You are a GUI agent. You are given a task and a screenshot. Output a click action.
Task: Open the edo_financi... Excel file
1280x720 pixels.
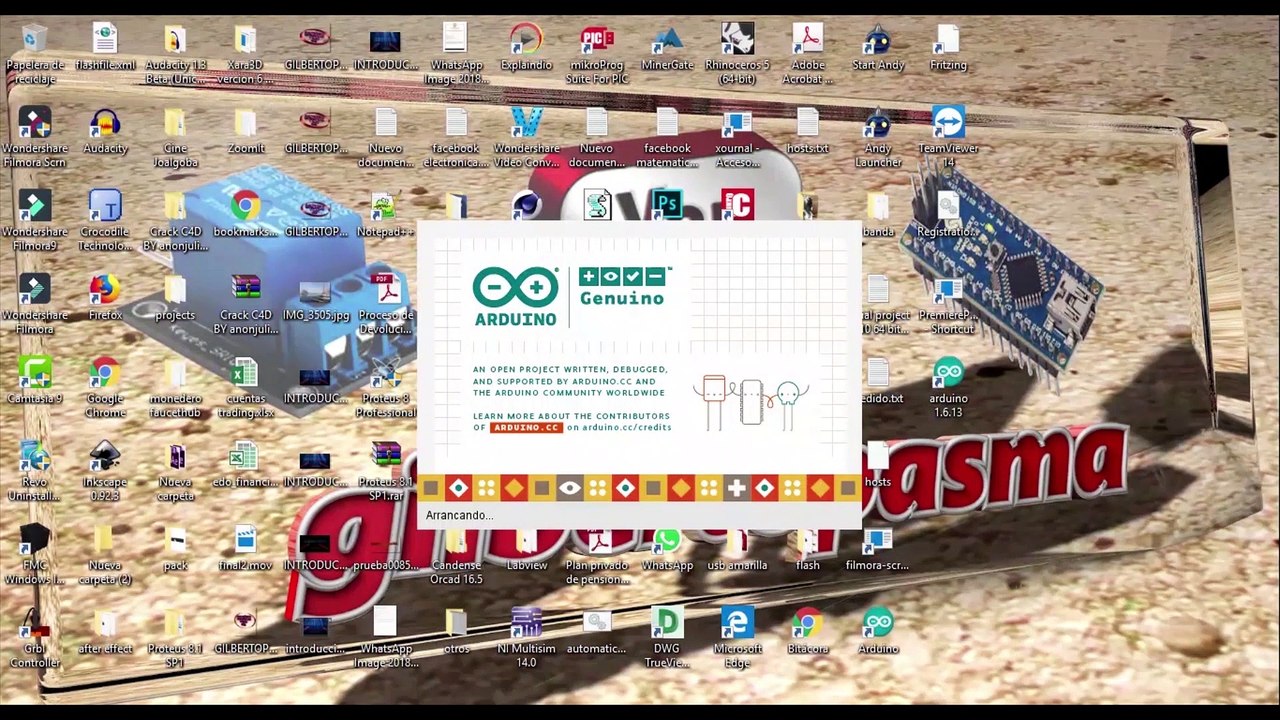pos(245,466)
